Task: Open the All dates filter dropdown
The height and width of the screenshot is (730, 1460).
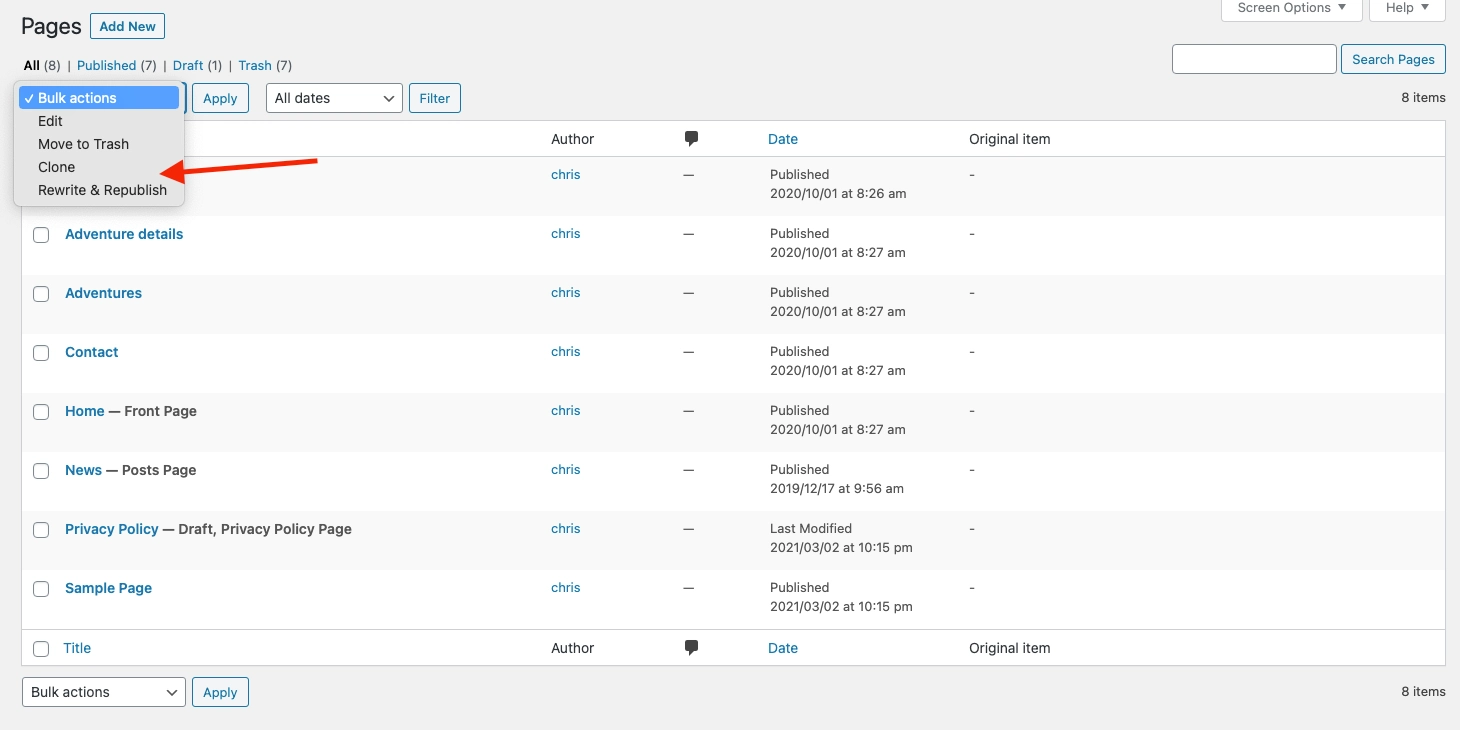Action: pos(334,98)
